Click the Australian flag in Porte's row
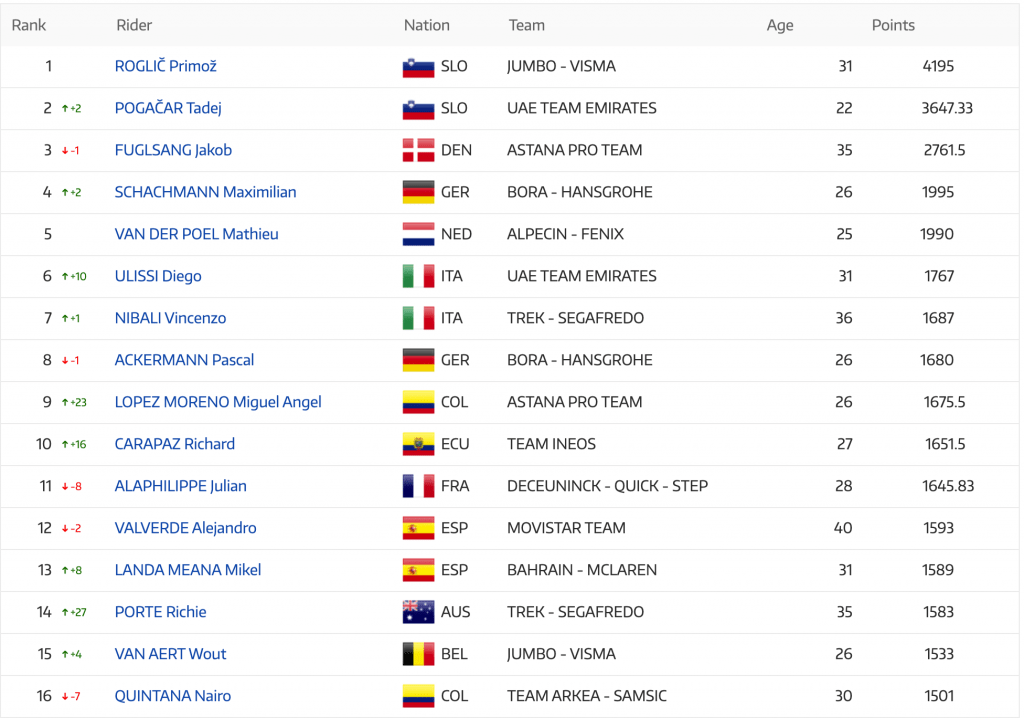The height and width of the screenshot is (718, 1024). (x=418, y=612)
